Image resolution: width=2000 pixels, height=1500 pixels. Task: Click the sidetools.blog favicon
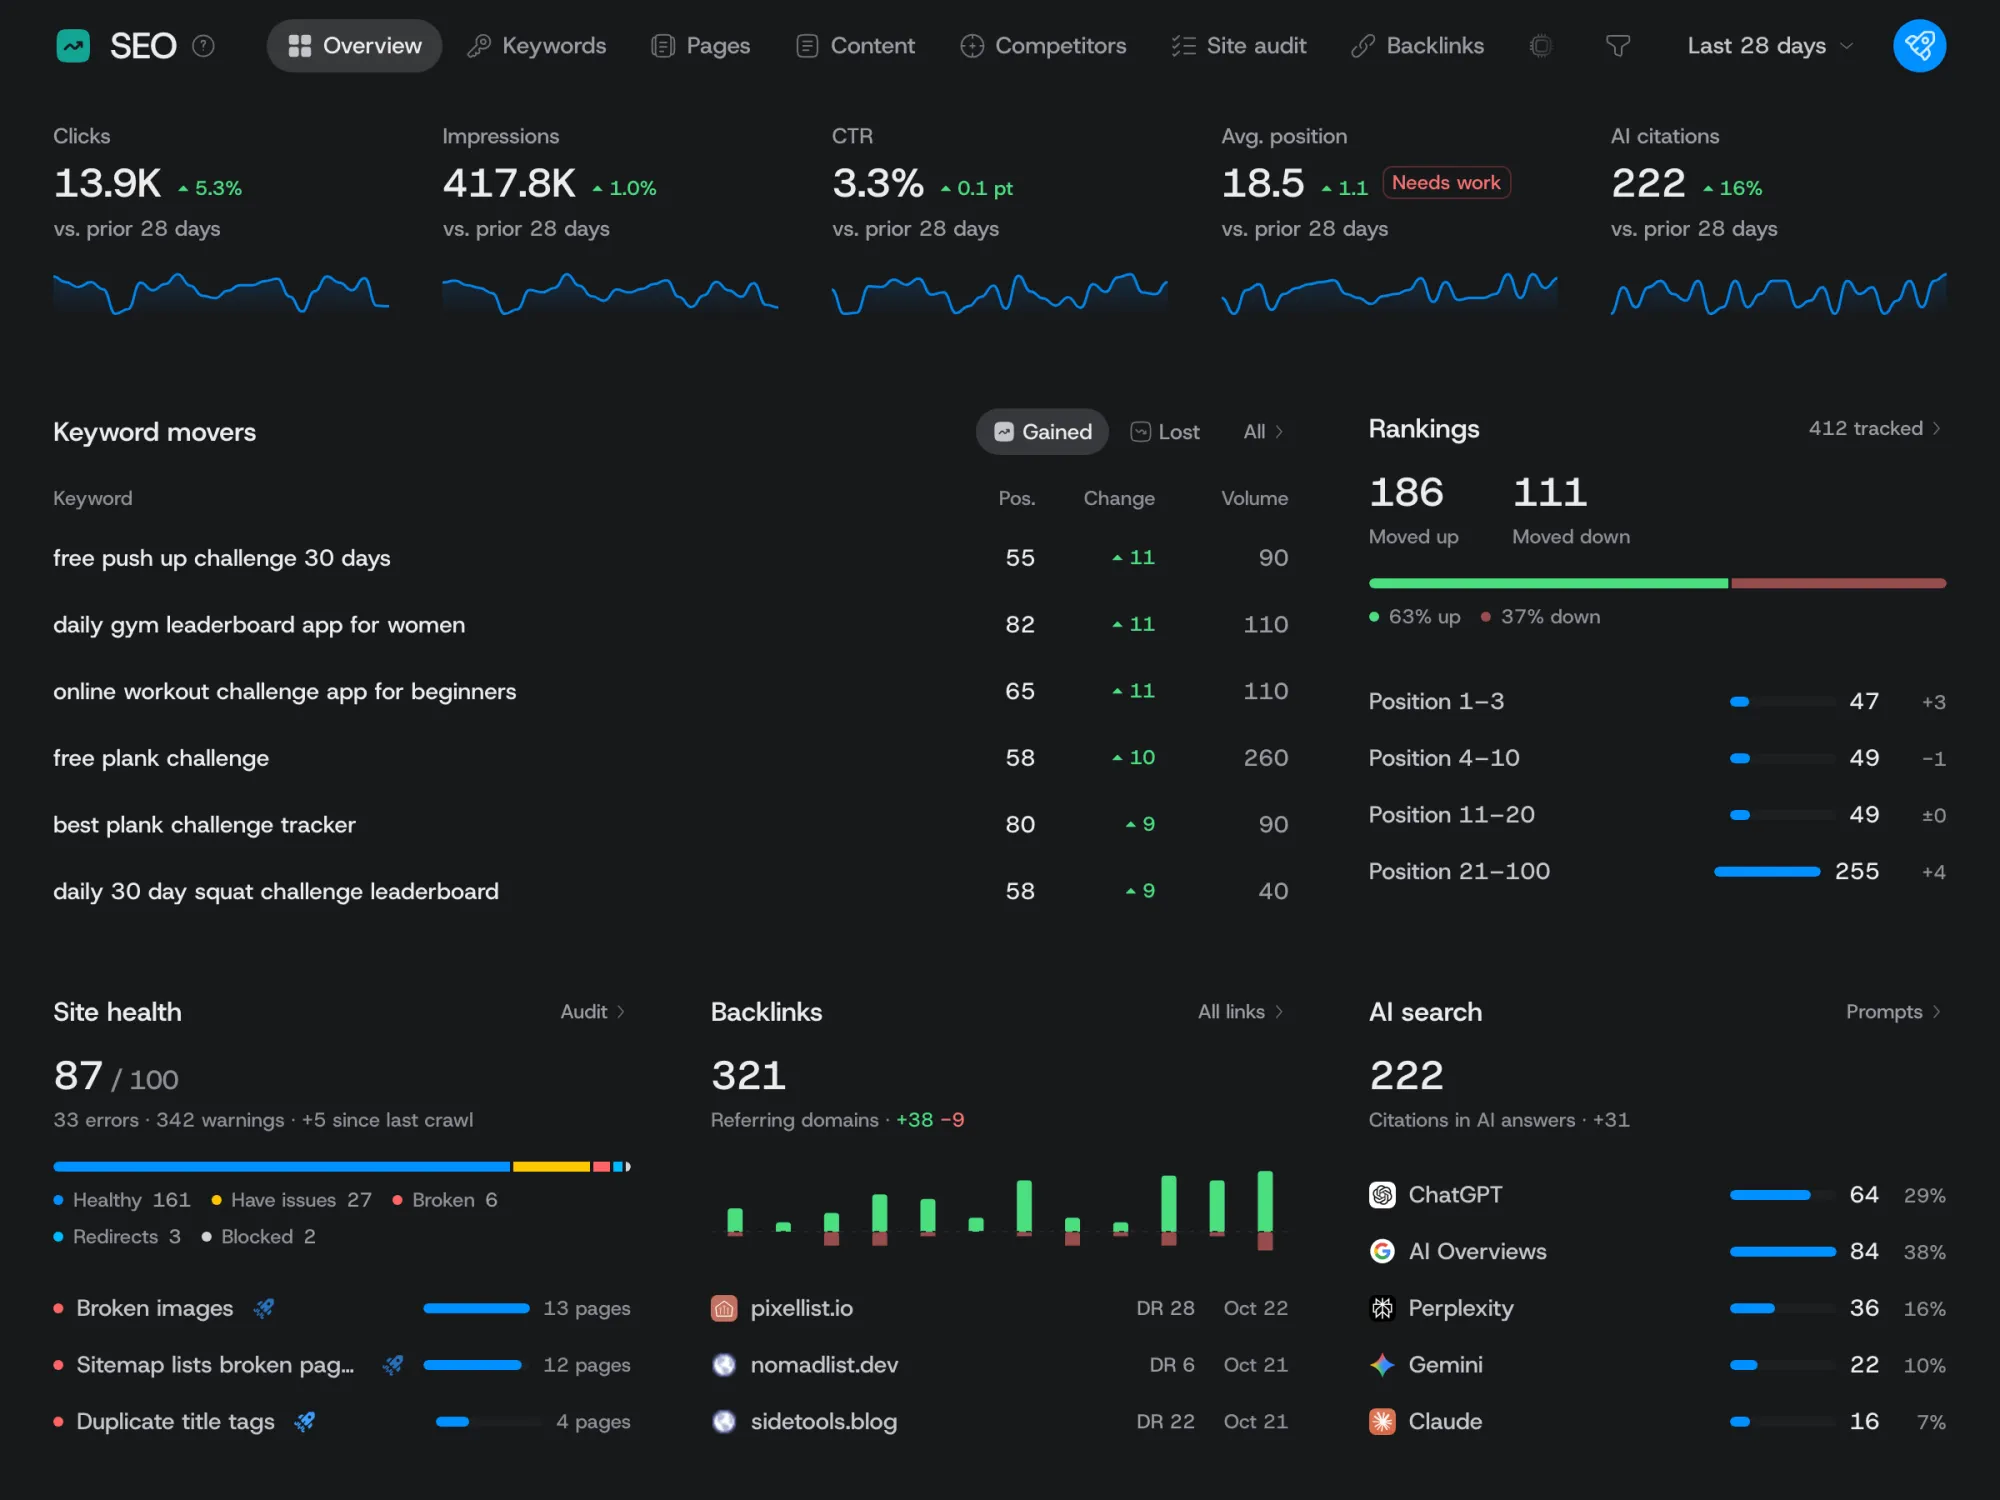pos(724,1421)
